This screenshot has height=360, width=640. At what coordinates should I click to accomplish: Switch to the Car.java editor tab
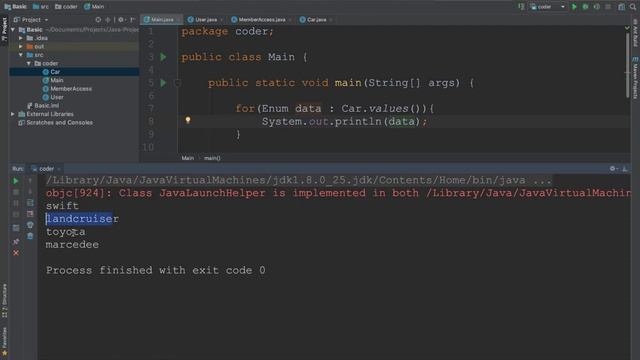tap(316, 20)
